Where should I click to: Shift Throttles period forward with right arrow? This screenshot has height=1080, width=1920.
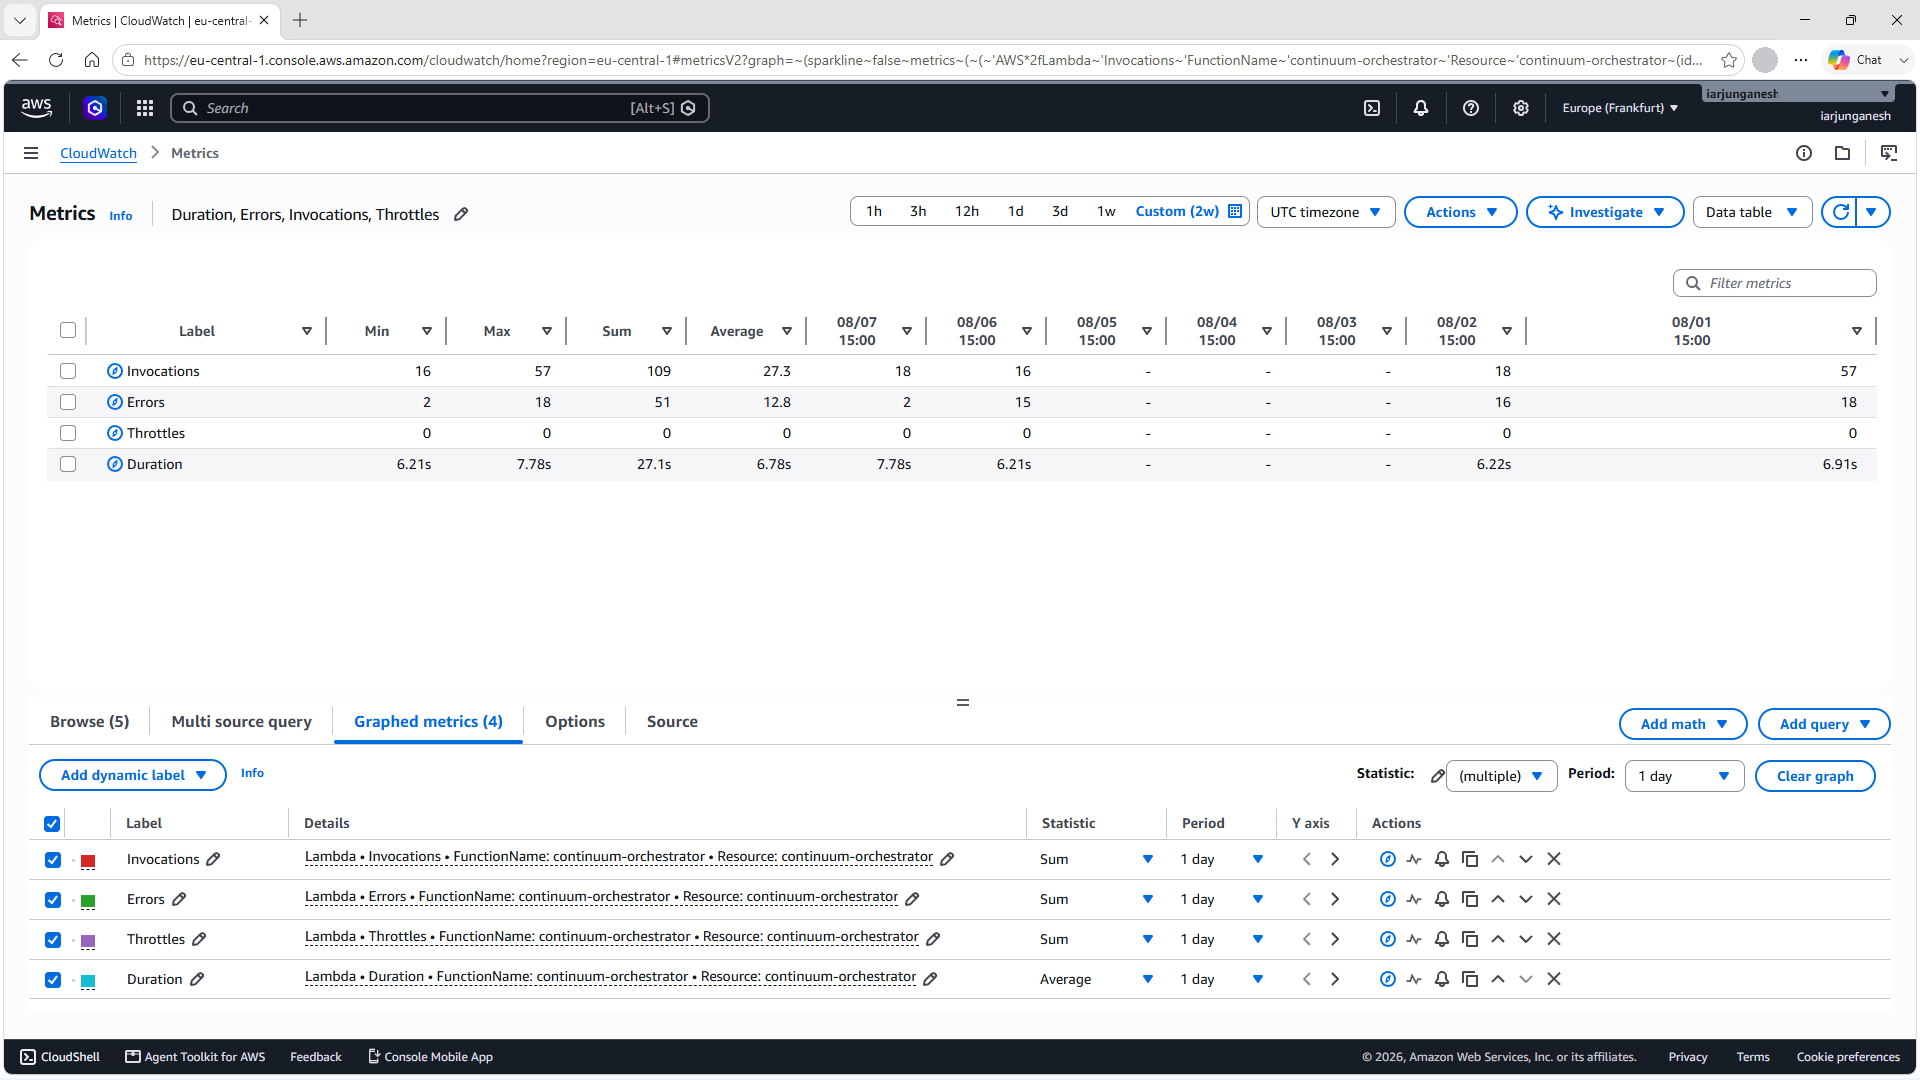(1335, 939)
